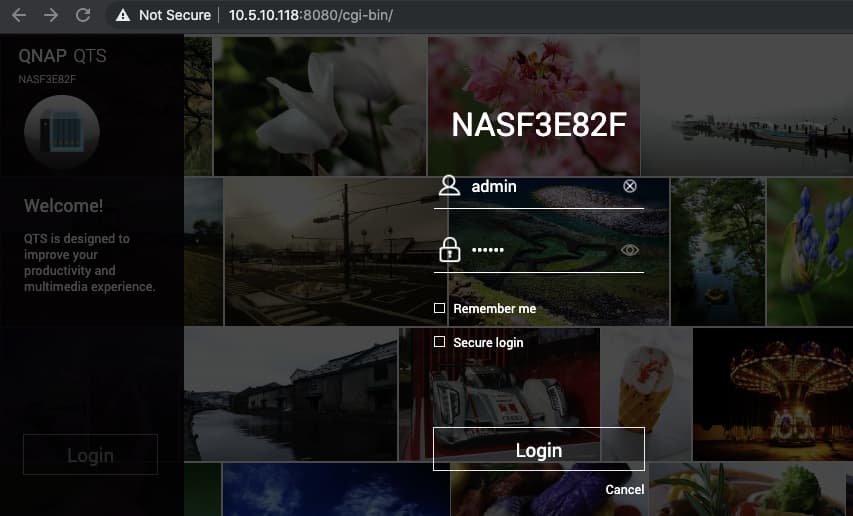Screen dimensions: 853x516
Task: Clear the username with the X icon
Action: tap(629, 186)
